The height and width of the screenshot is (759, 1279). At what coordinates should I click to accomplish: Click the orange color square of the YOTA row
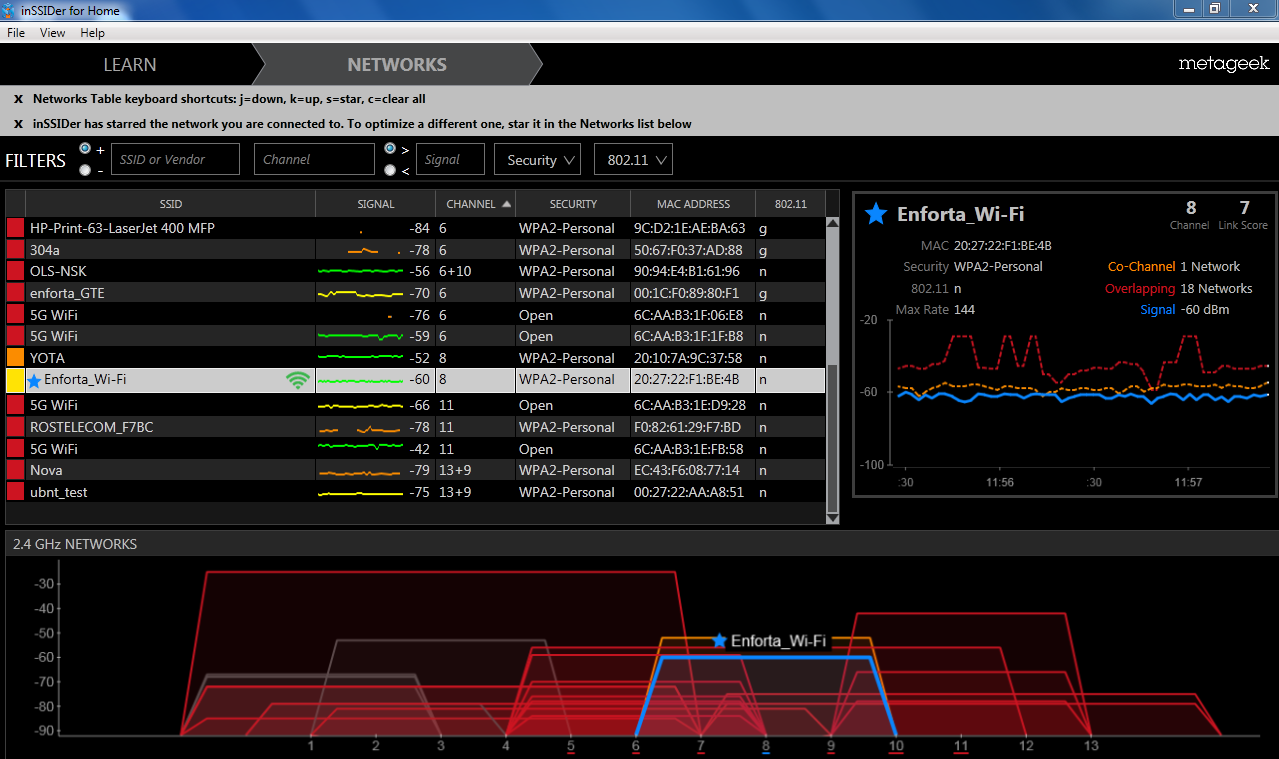16,358
